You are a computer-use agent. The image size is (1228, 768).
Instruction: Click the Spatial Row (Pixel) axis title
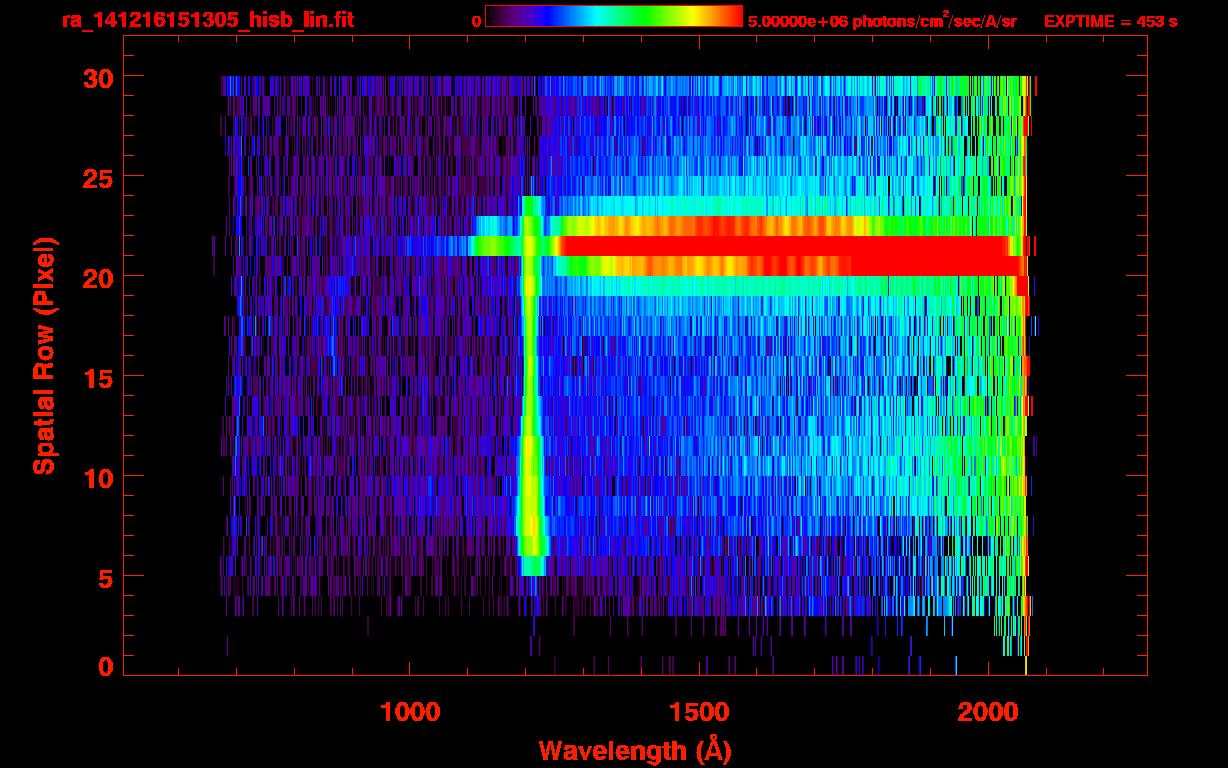pyautogui.click(x=44, y=355)
